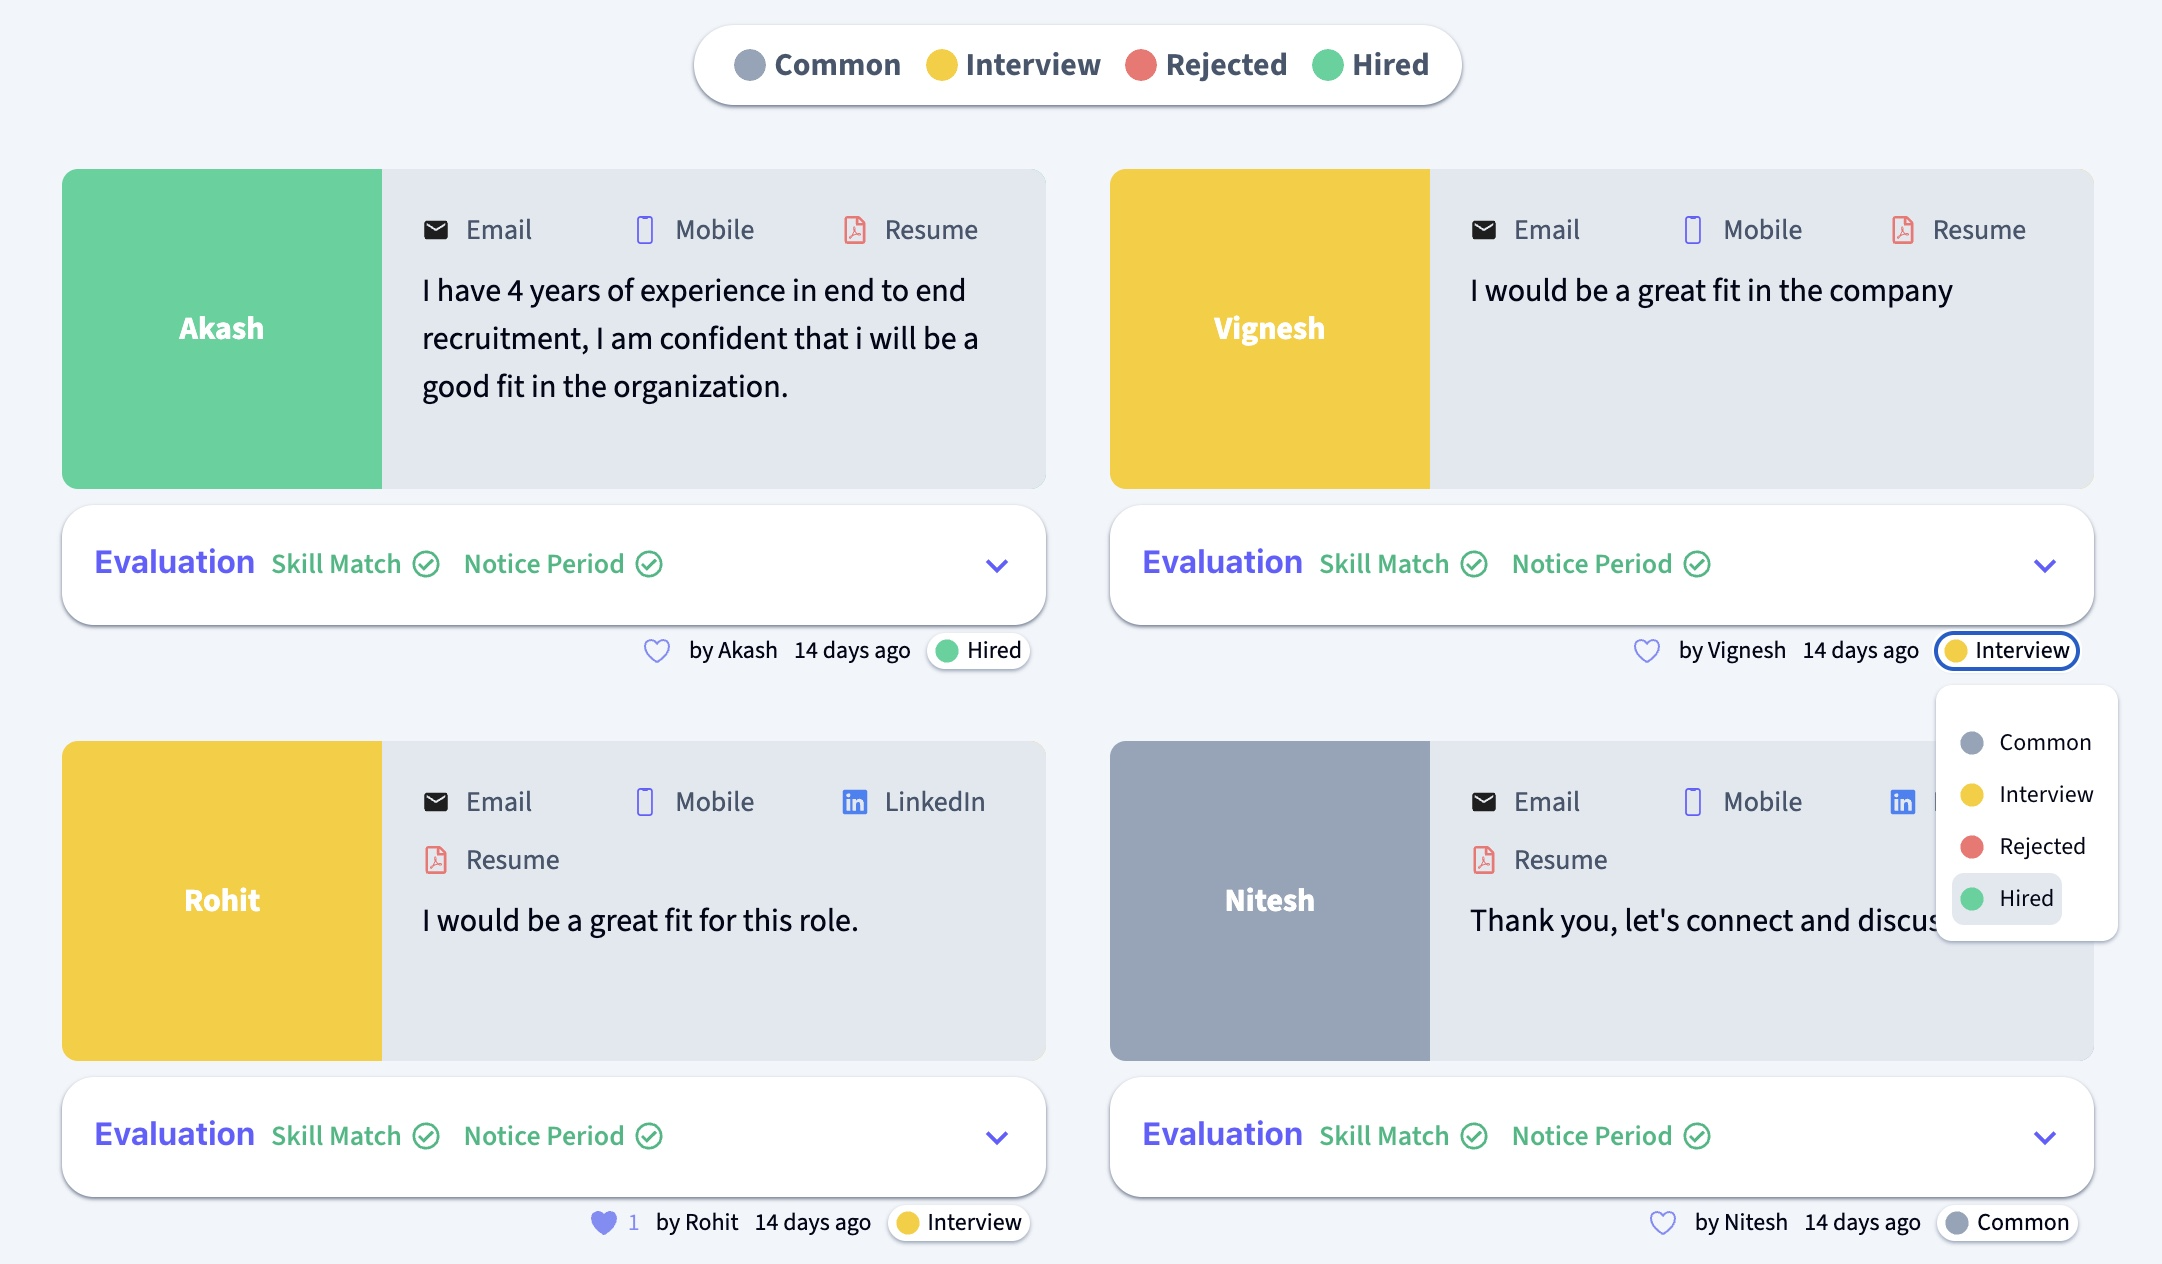The height and width of the screenshot is (1264, 2162).
Task: Open Rohit's Resume PDF icon
Action: click(436, 860)
